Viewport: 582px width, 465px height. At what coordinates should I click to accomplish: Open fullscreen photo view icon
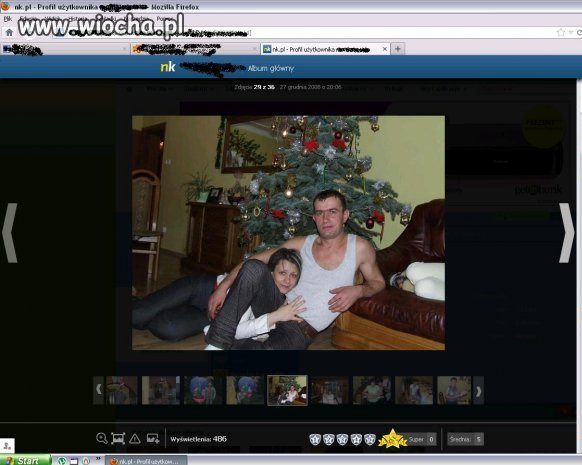118,439
